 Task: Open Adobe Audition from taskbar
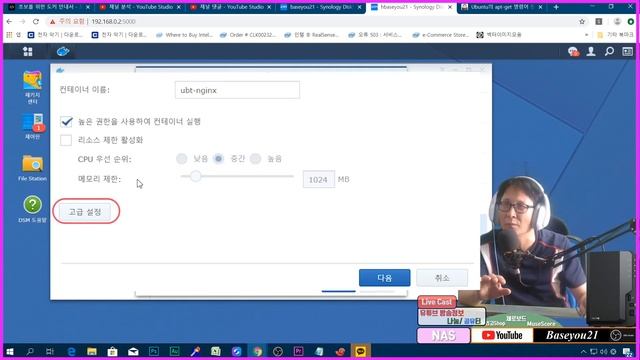[x=174, y=351]
